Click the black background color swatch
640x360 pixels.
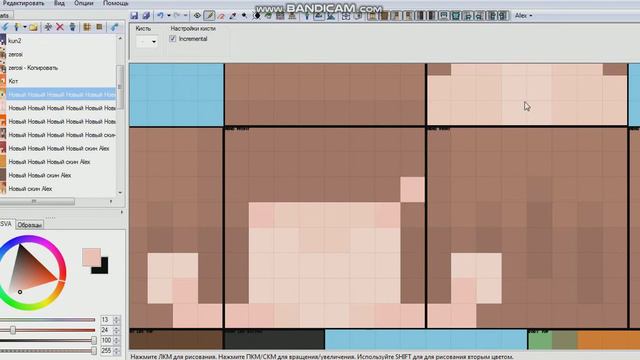click(103, 268)
